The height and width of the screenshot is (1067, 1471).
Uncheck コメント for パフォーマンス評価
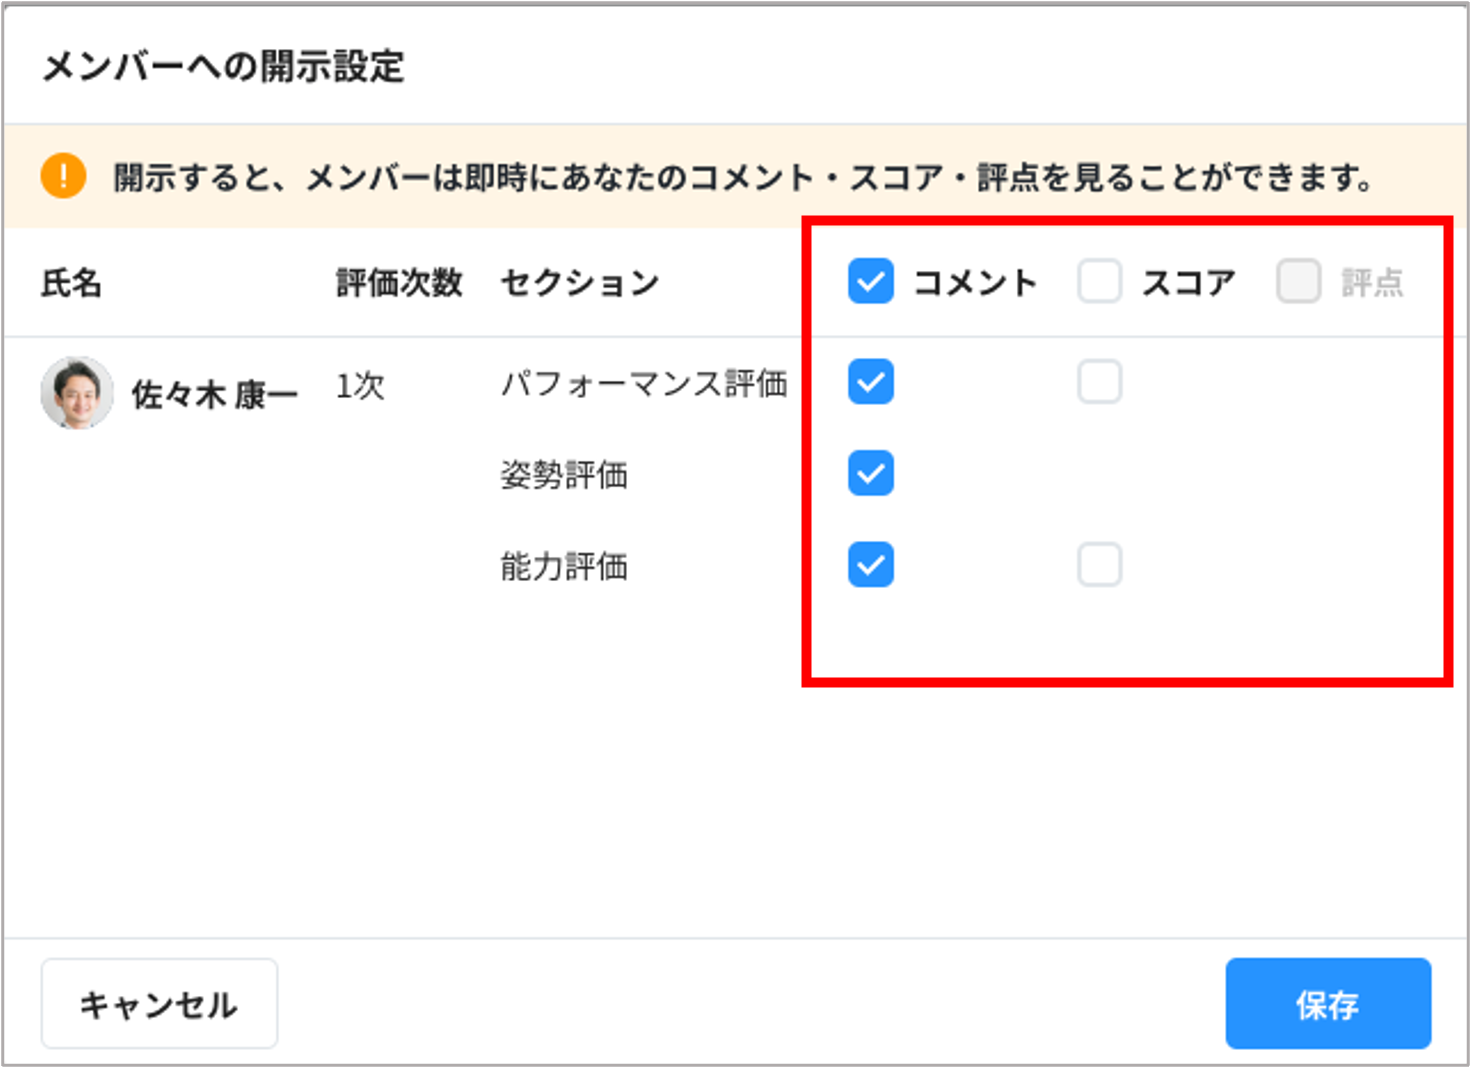pyautogui.click(x=869, y=381)
